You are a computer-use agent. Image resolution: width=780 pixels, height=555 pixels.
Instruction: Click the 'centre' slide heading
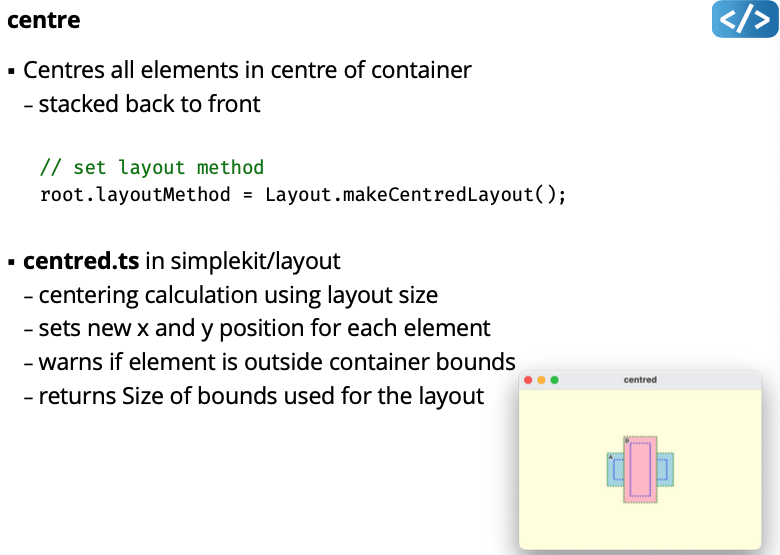[x=43, y=20]
